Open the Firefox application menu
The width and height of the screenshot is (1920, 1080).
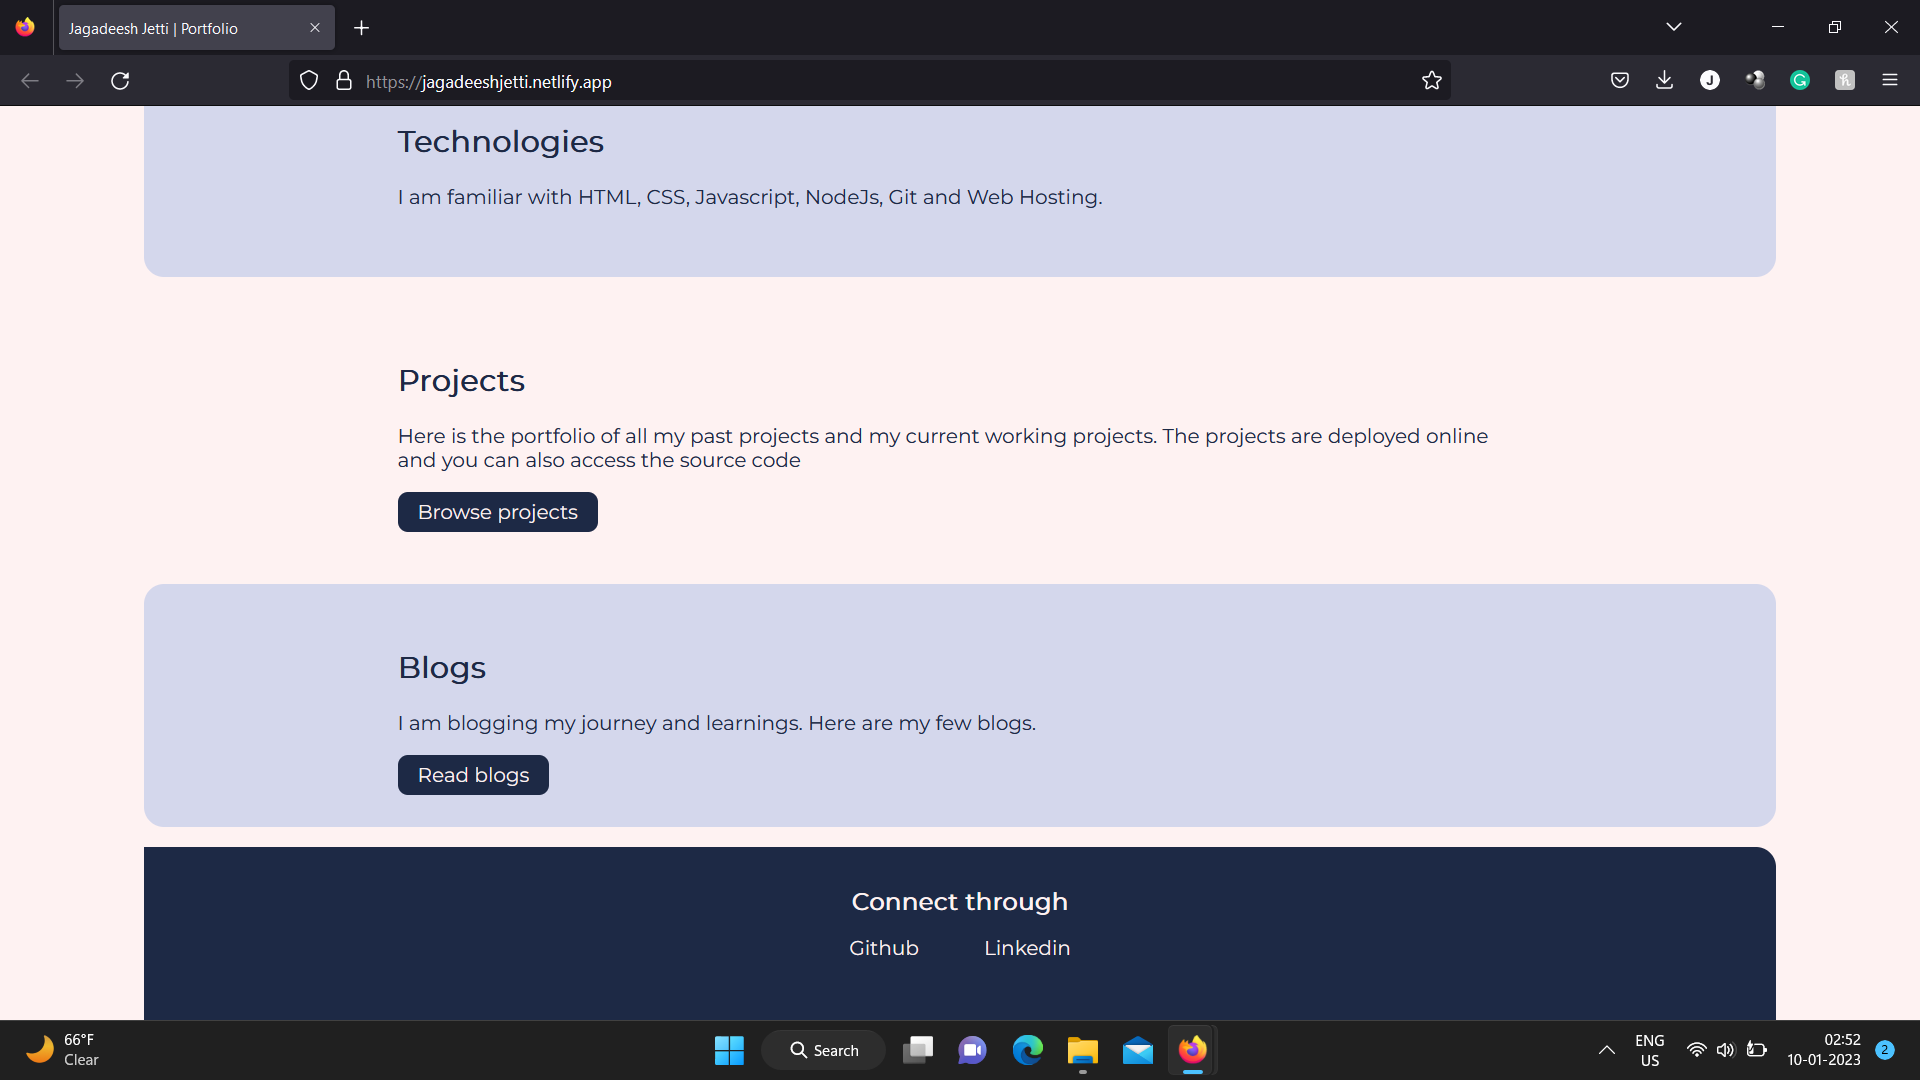[x=1891, y=80]
